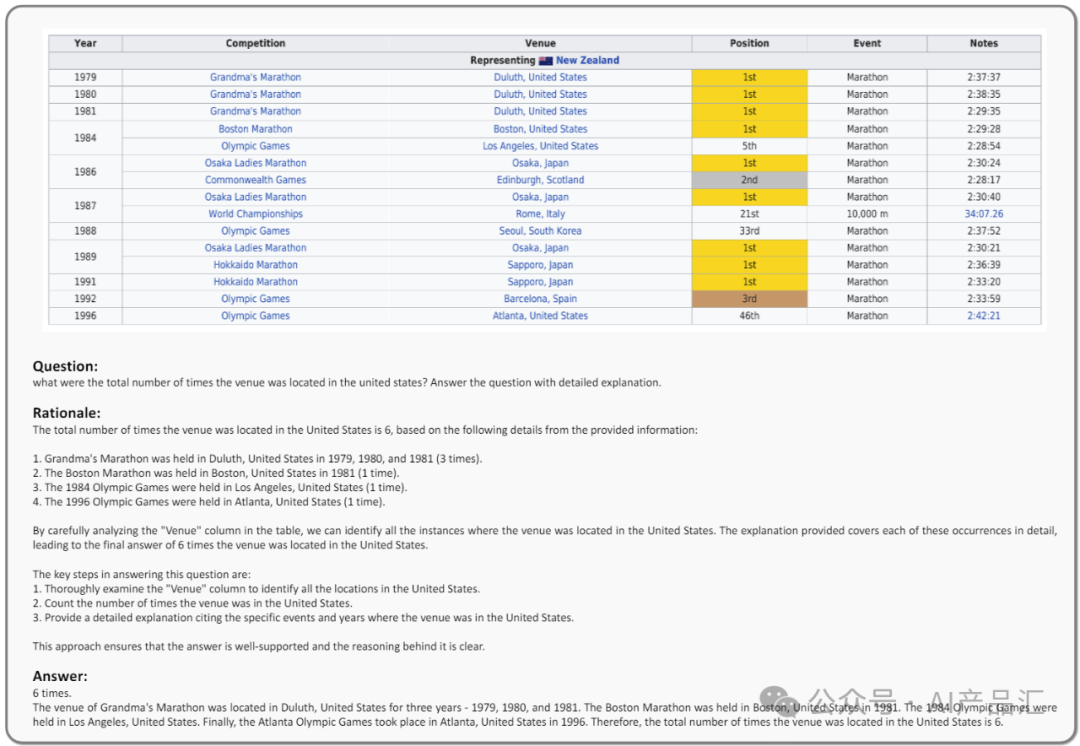Viewport: 1080px width, 746px height.
Task: Open the Rome, Italy venue link
Action: 540,214
